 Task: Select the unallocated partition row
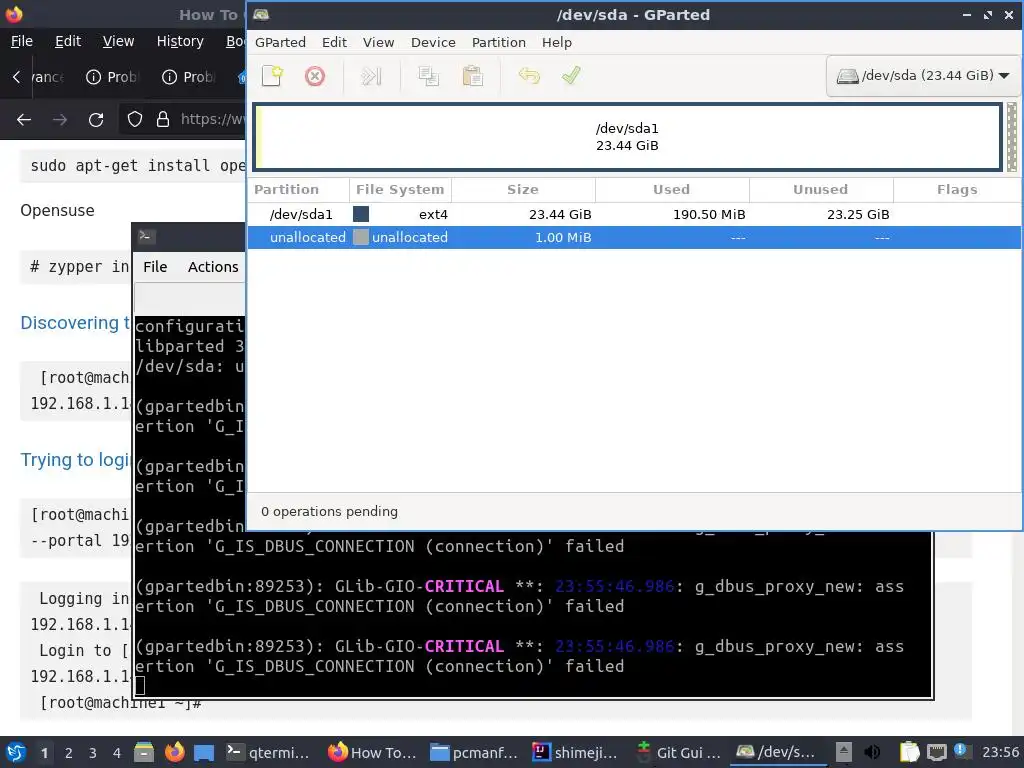click(x=633, y=237)
